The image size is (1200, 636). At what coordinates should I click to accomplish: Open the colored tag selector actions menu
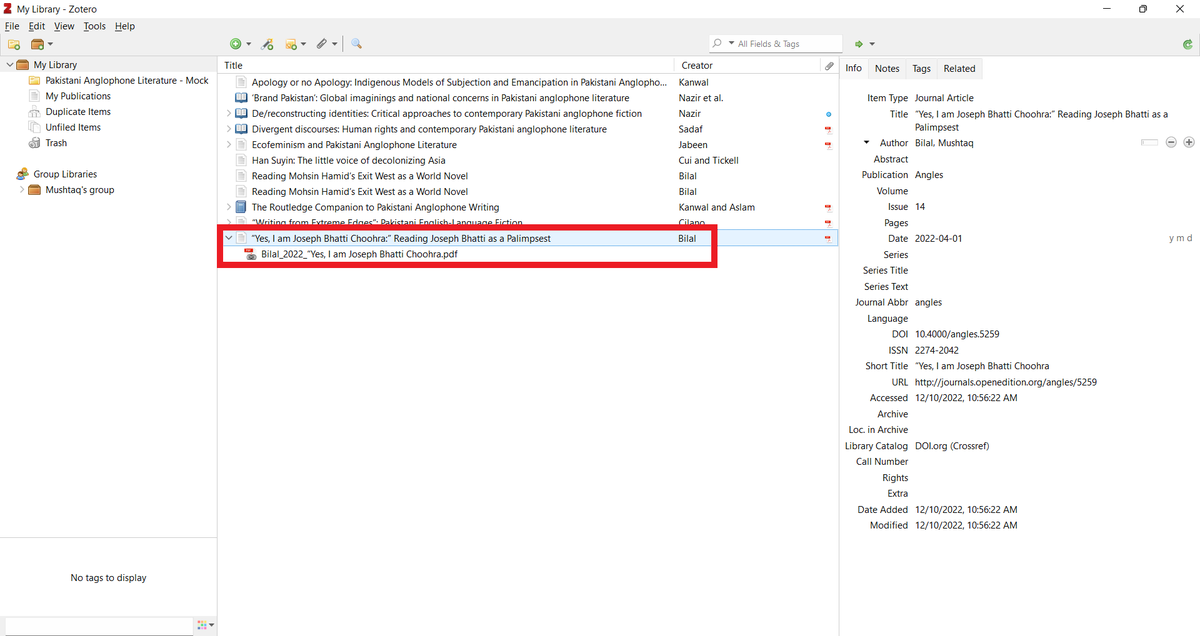(205, 626)
